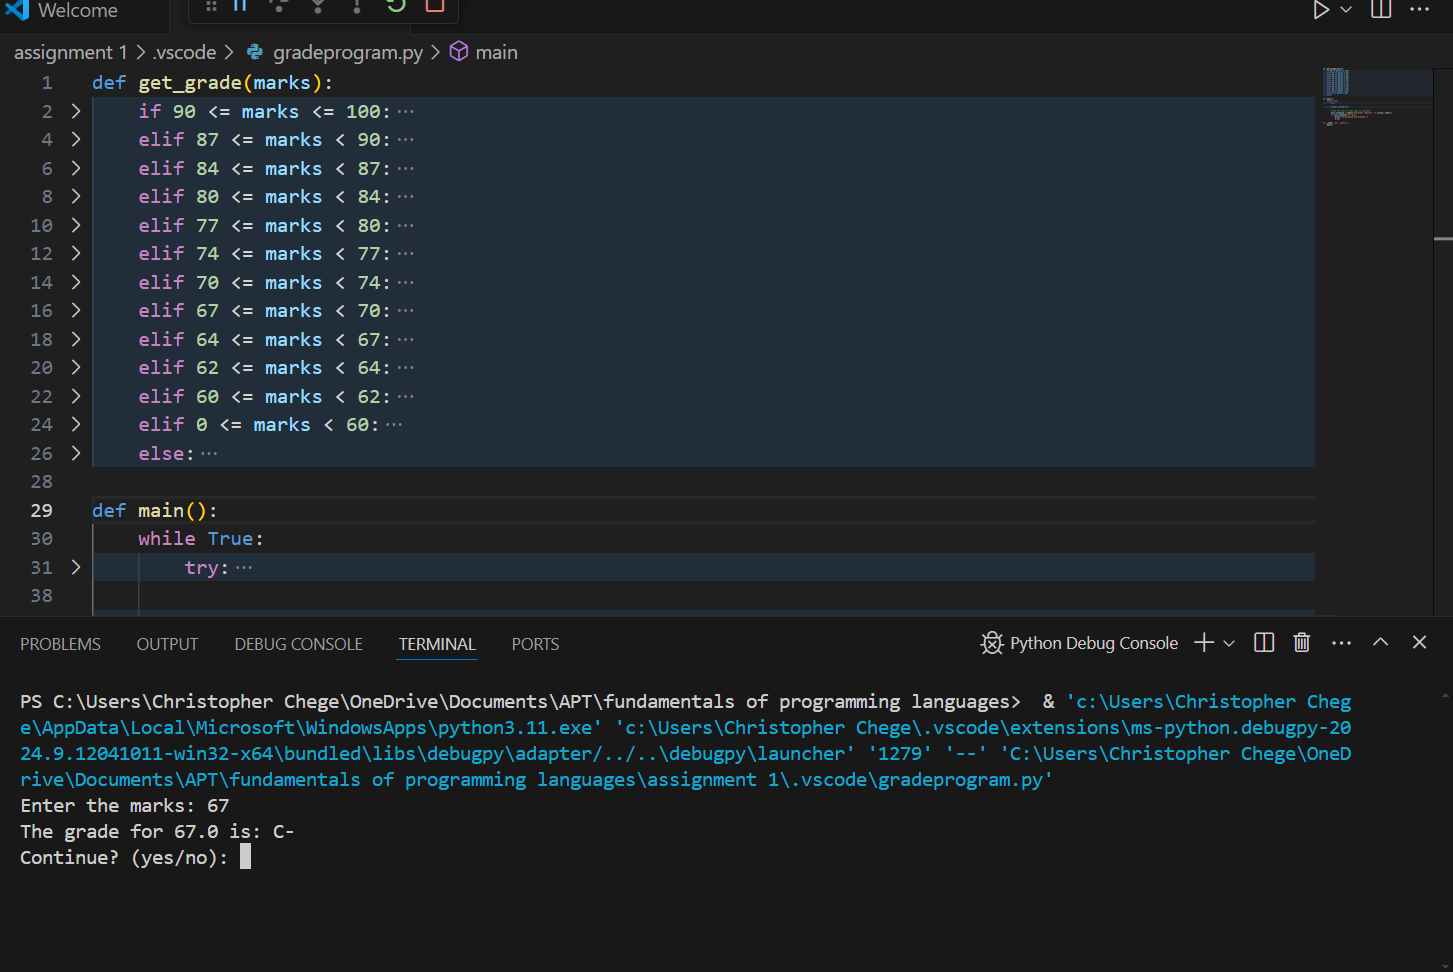Select the Python Debug Console terminal
Screen dimensions: 1453x972
[1080, 643]
